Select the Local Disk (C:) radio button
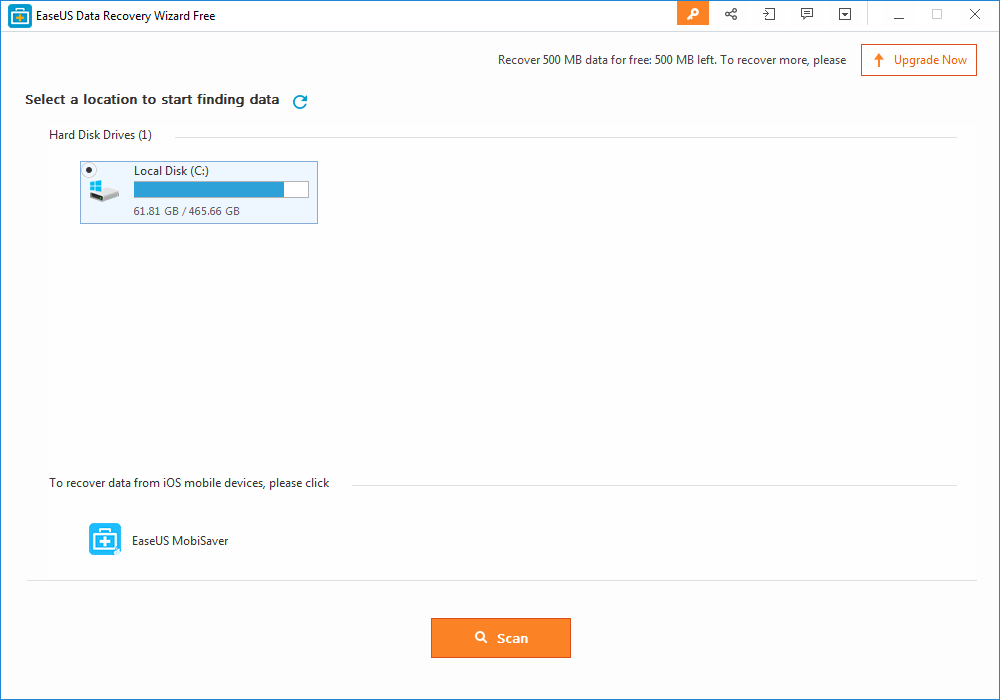The height and width of the screenshot is (700, 1000). (89, 170)
